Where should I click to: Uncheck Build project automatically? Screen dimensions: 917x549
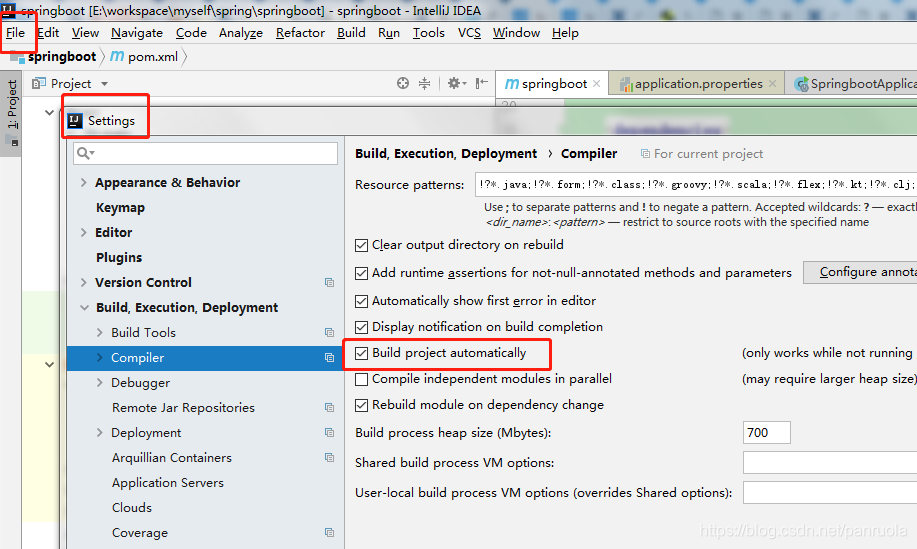pyautogui.click(x=361, y=353)
